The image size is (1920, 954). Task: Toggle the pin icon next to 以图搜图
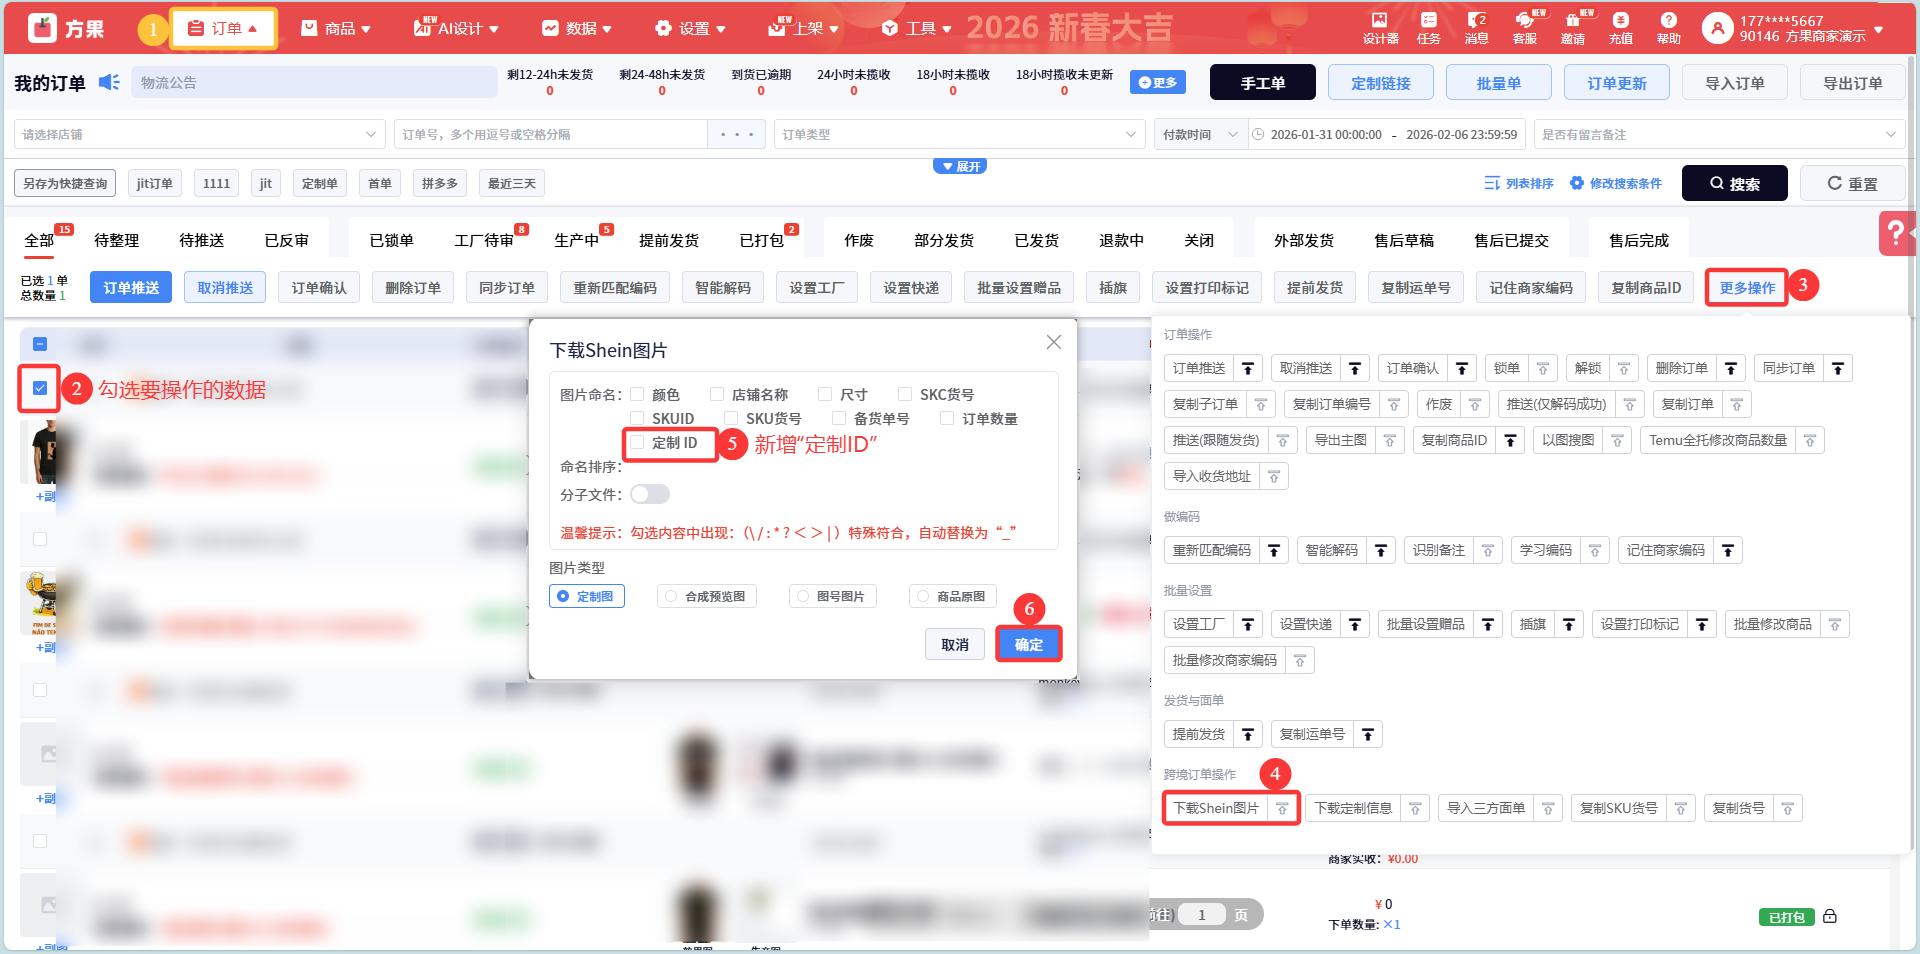[1618, 441]
